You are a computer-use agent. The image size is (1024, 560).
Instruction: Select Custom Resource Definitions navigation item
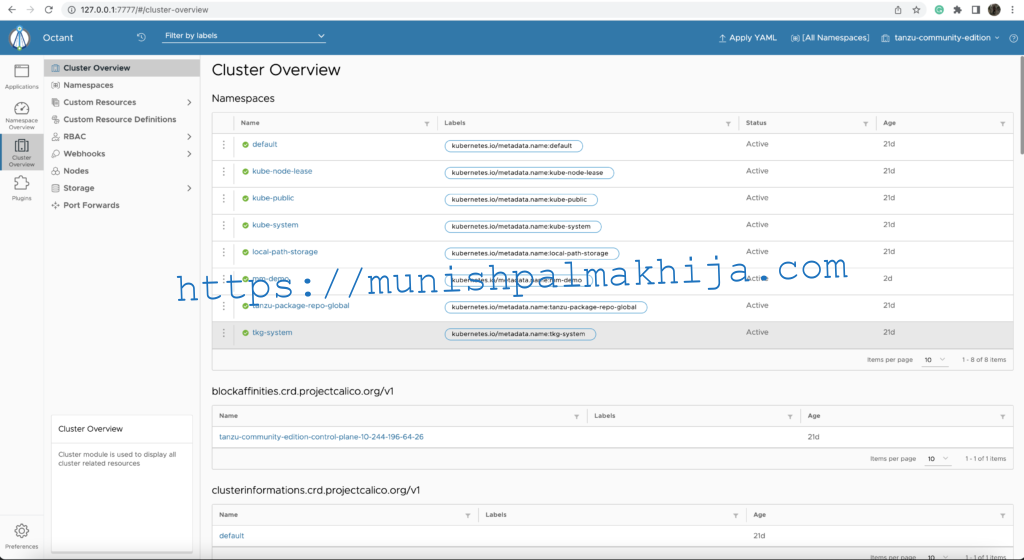pos(122,119)
